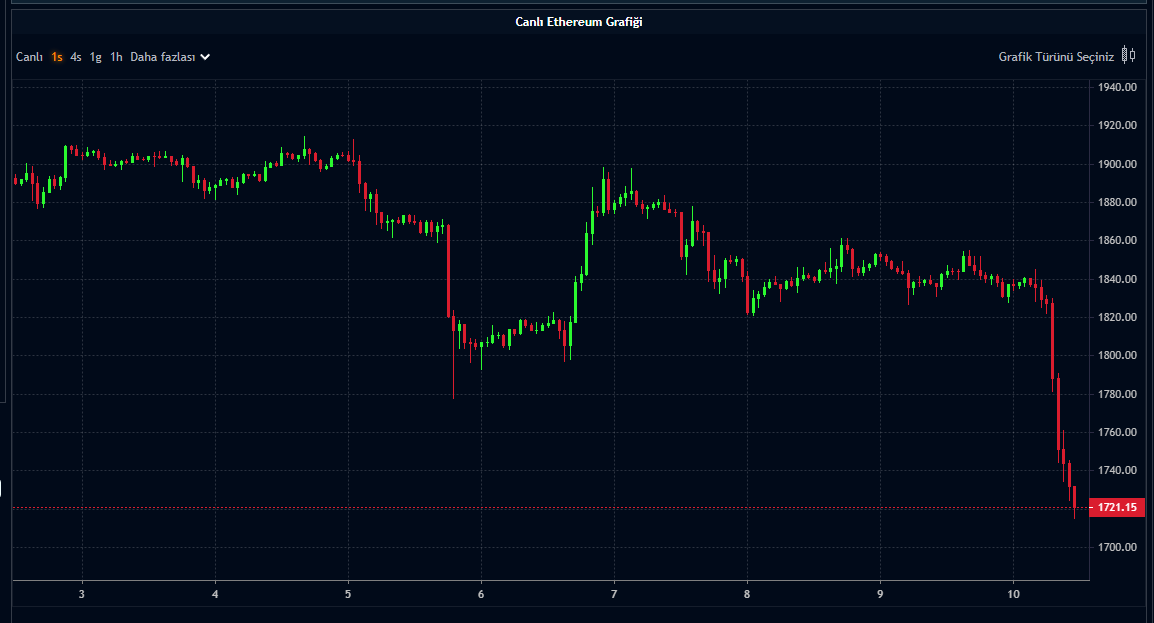1154x623 pixels.
Task: Switch to the 1s timeframe
Action: pyautogui.click(x=57, y=57)
